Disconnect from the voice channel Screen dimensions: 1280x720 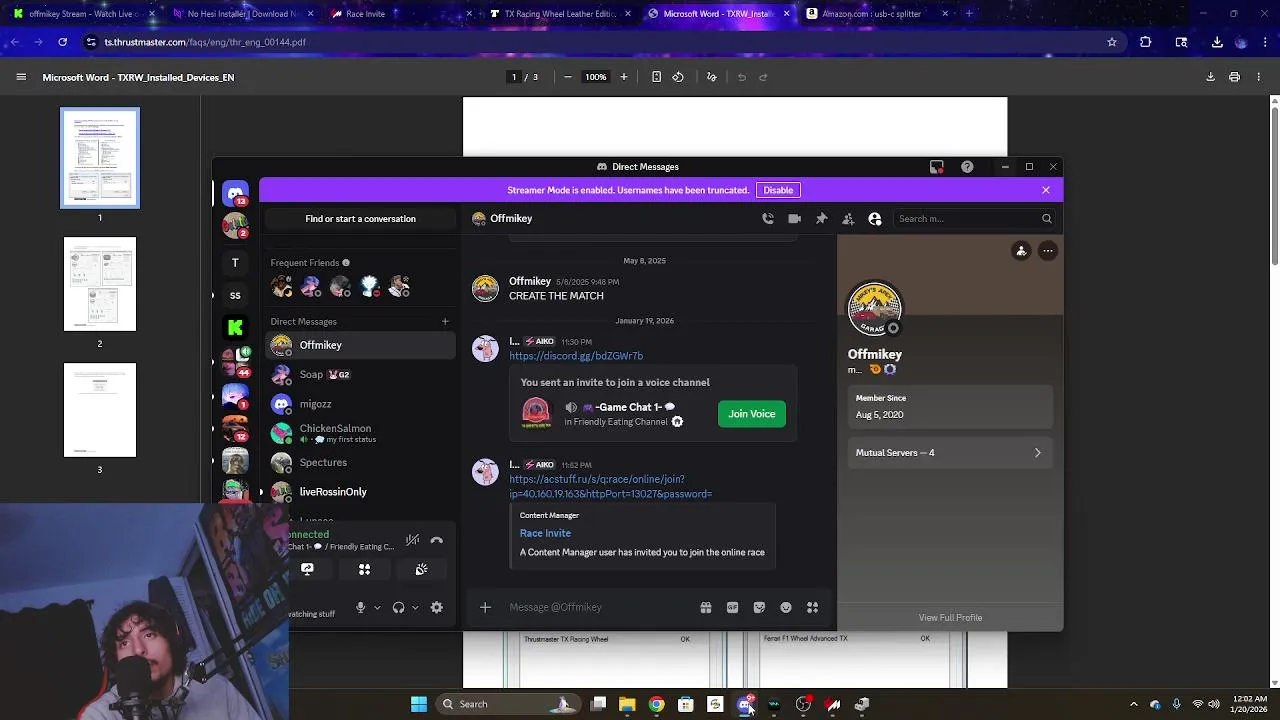pos(437,540)
